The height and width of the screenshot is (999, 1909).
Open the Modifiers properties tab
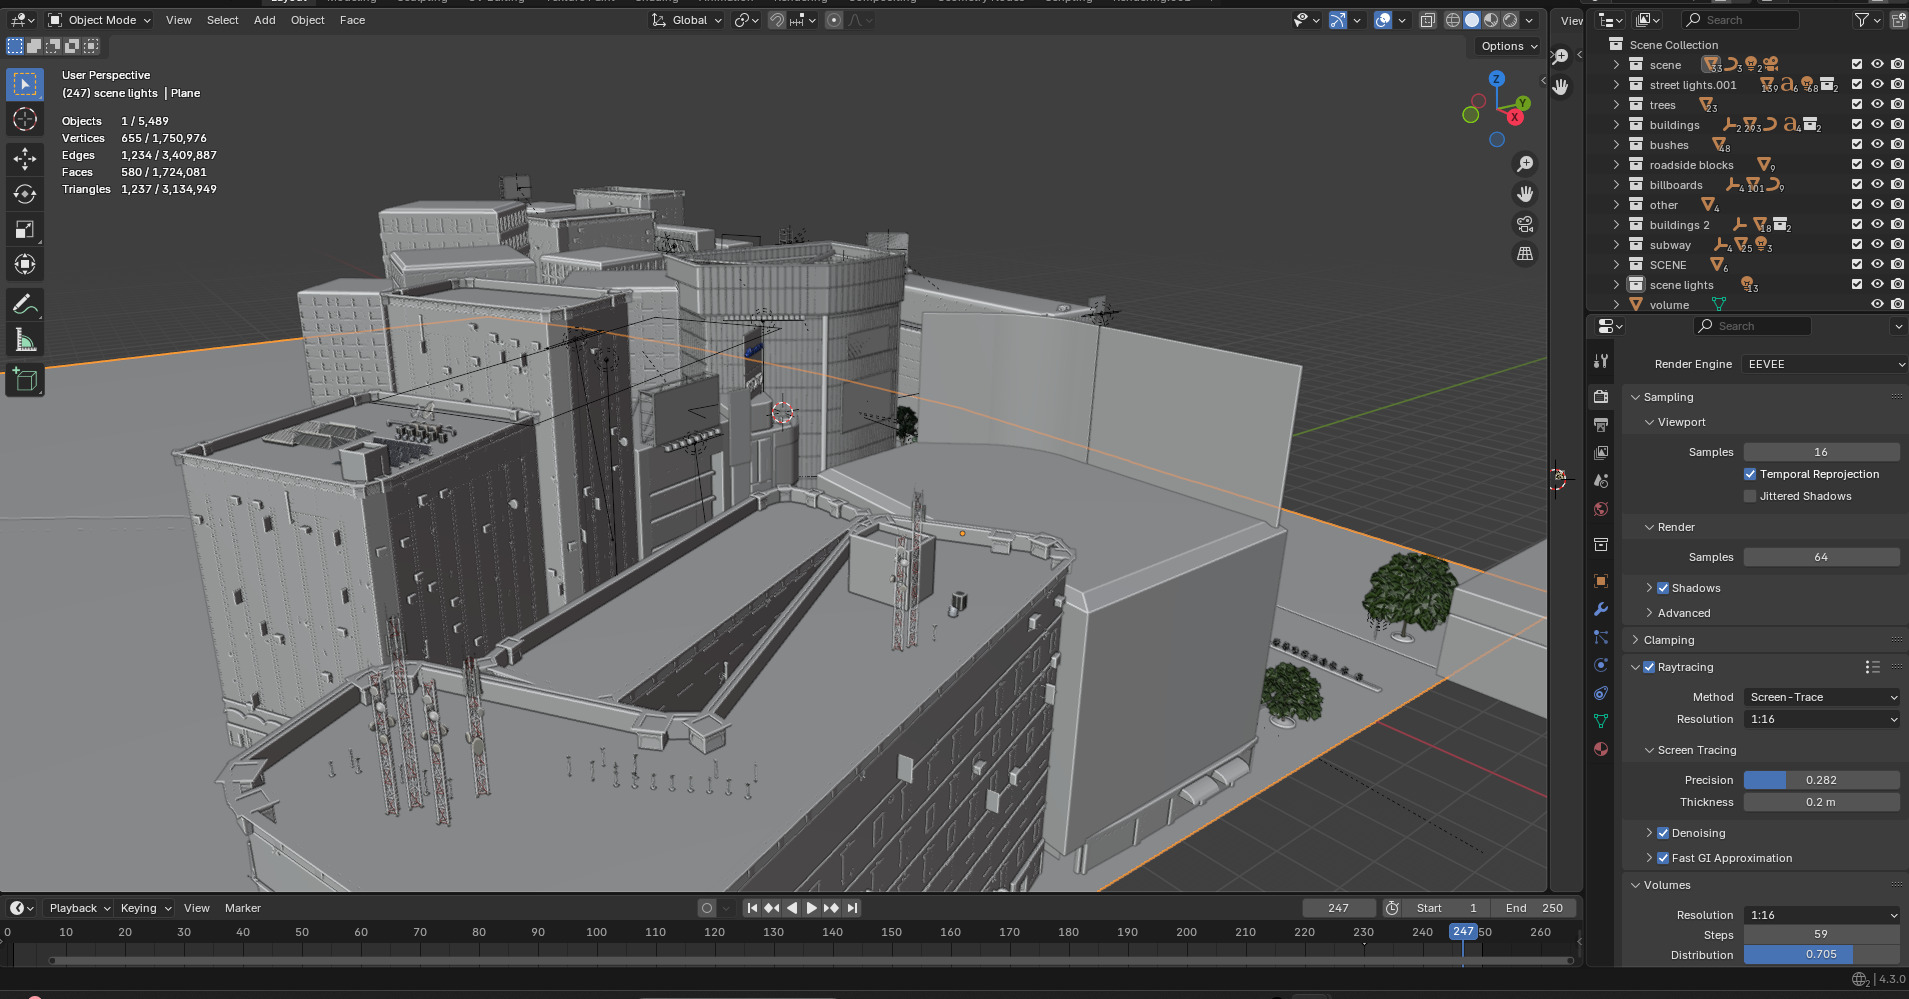[1601, 609]
